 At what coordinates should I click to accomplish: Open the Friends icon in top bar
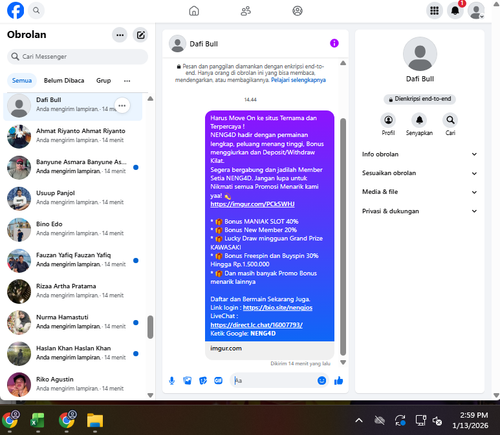tap(246, 11)
